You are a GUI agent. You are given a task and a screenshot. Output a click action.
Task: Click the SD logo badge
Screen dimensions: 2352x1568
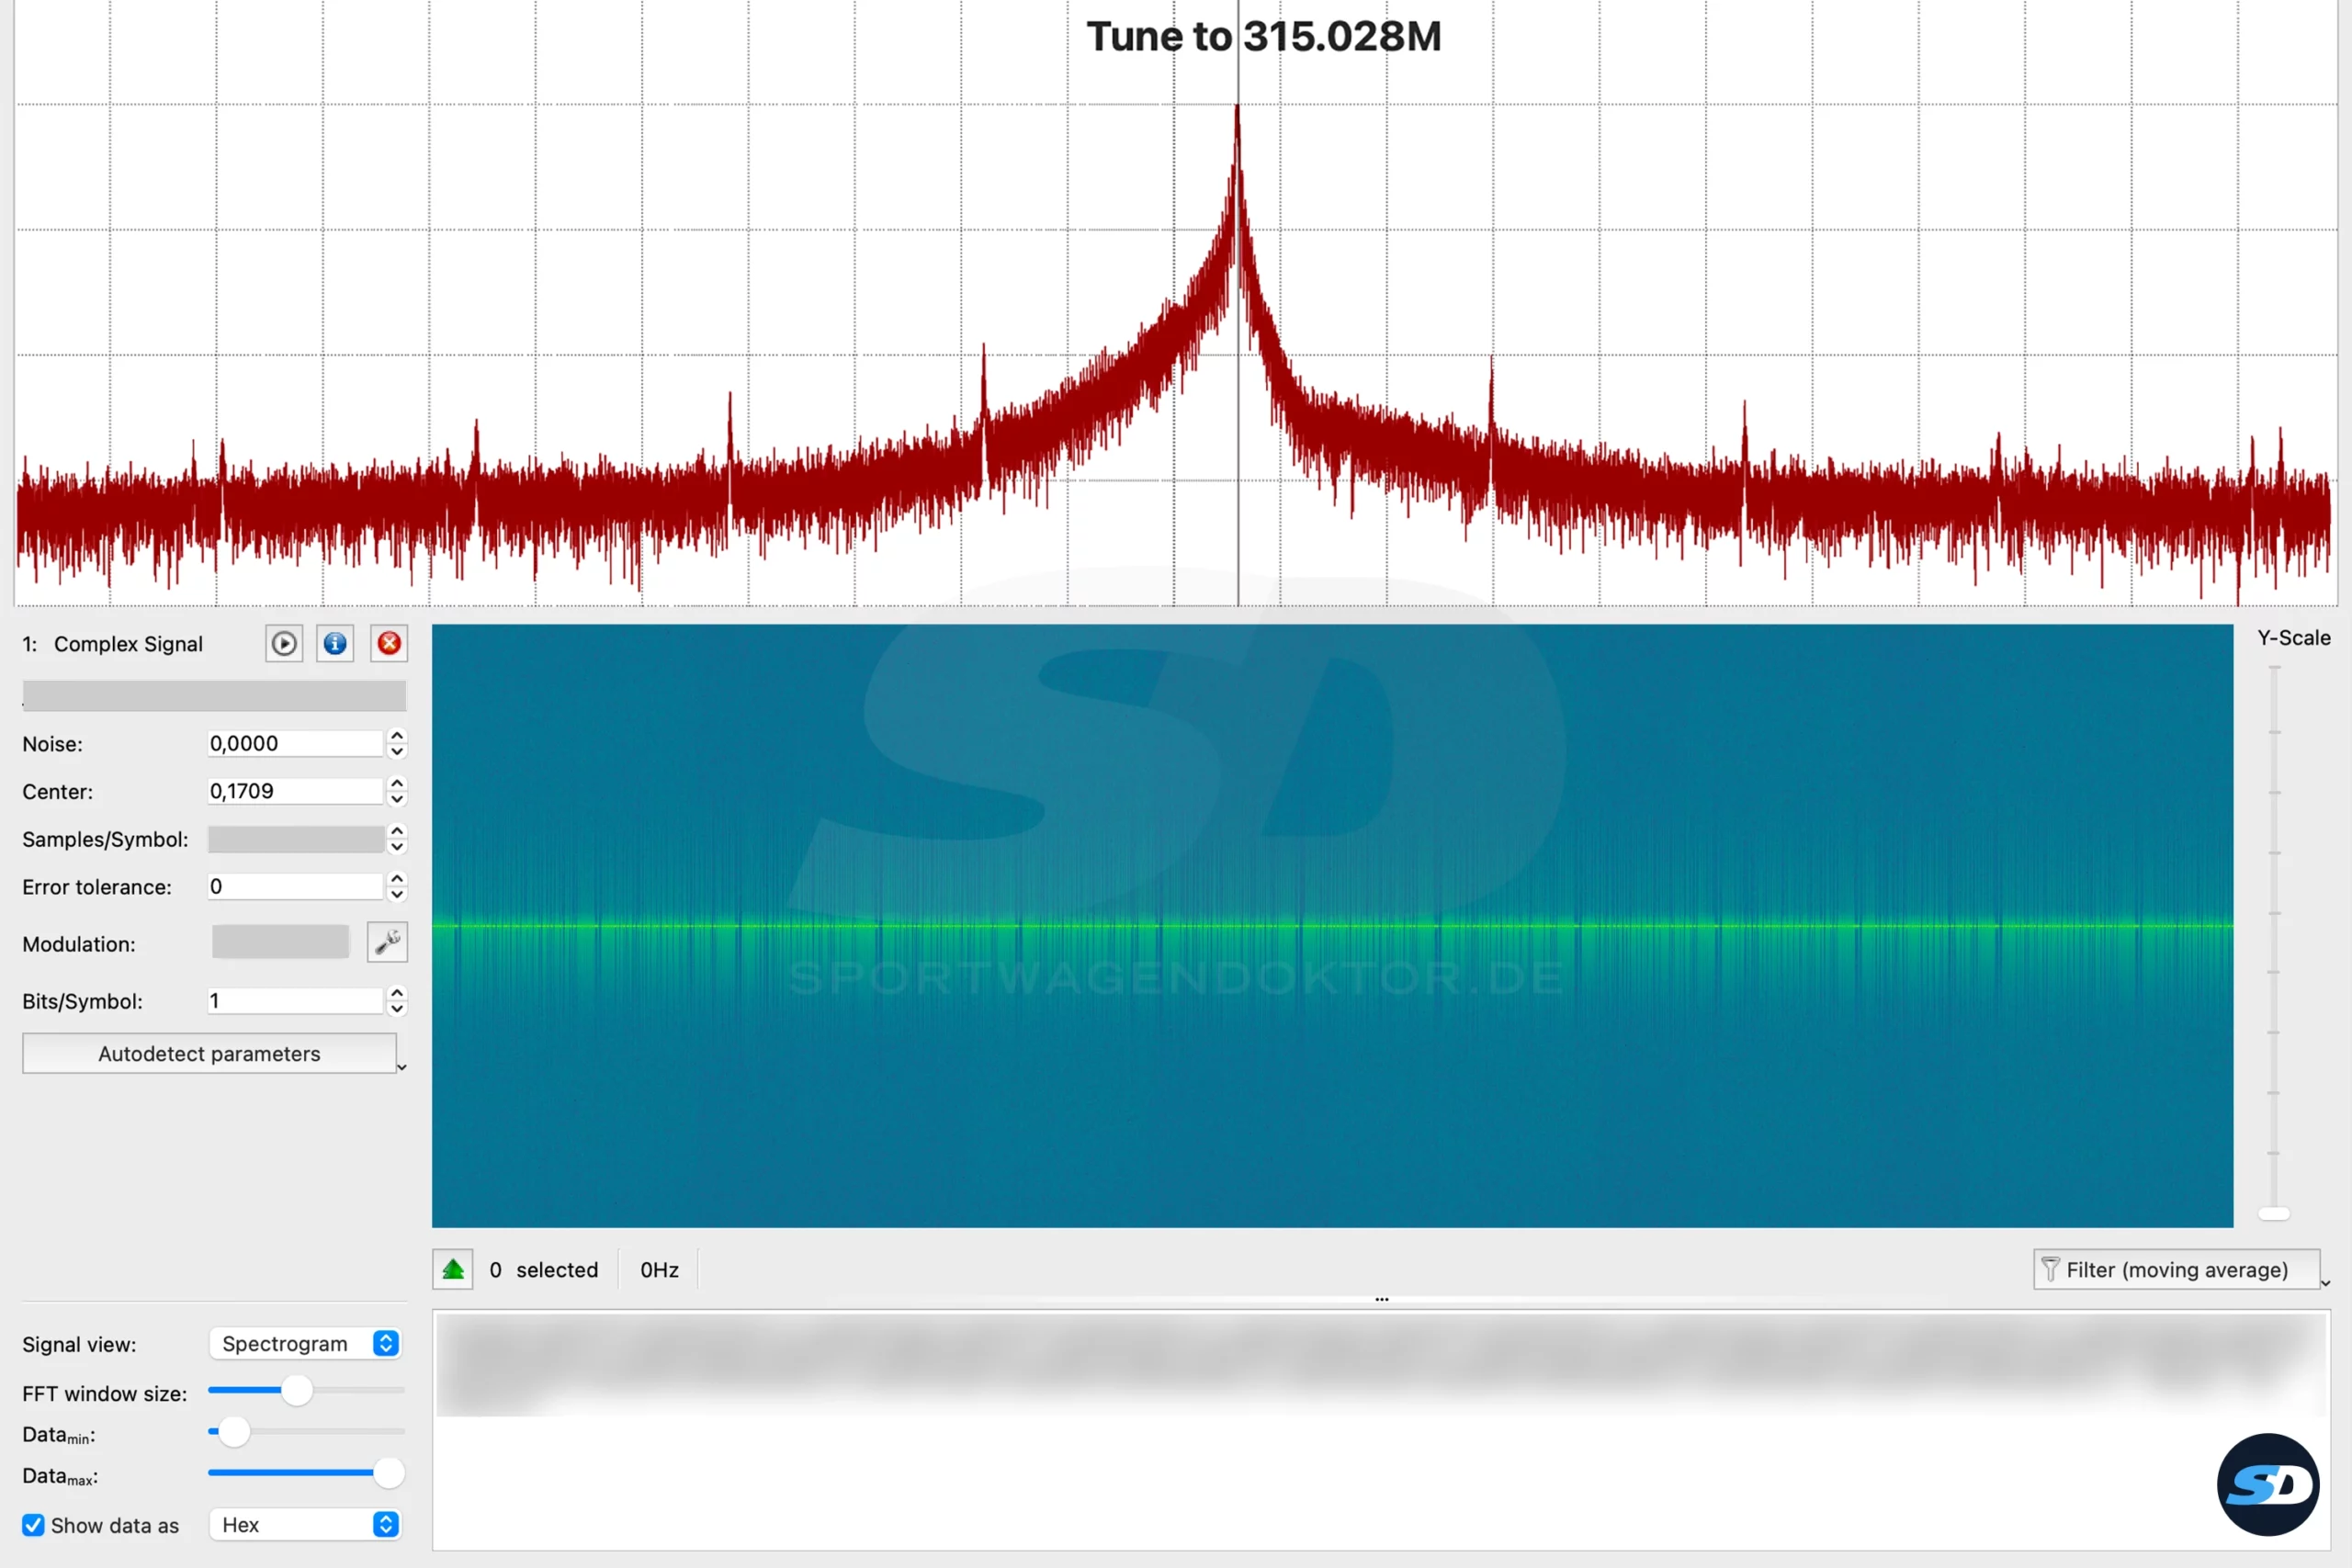click(2267, 1484)
